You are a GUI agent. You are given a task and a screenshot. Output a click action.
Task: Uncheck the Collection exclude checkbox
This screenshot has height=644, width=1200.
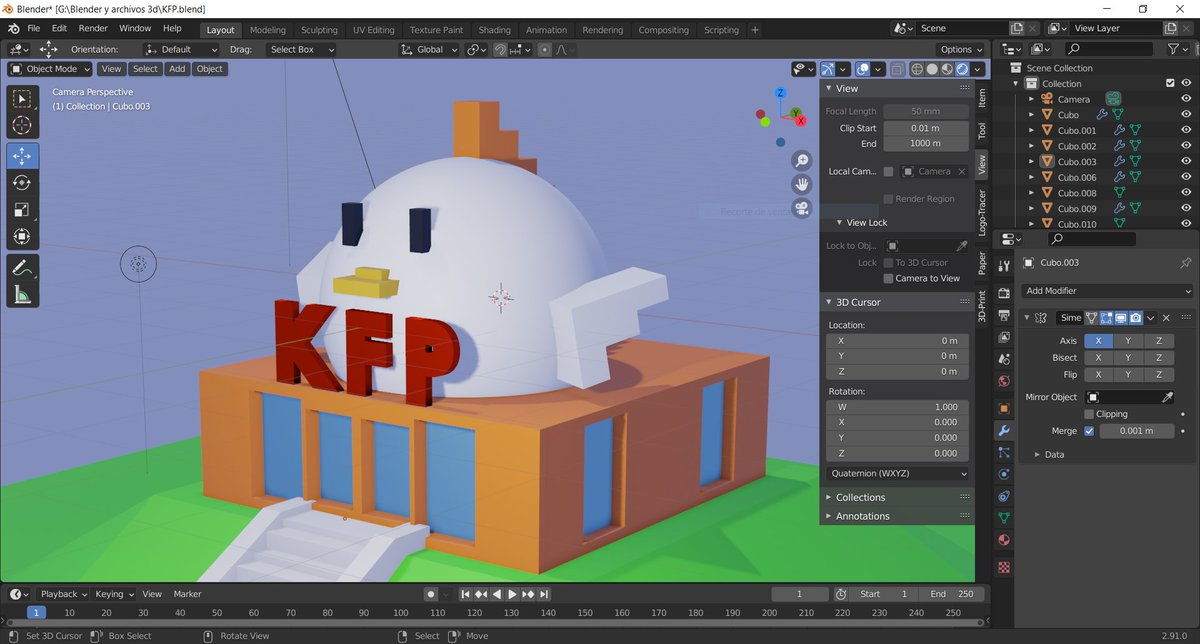pos(1170,84)
